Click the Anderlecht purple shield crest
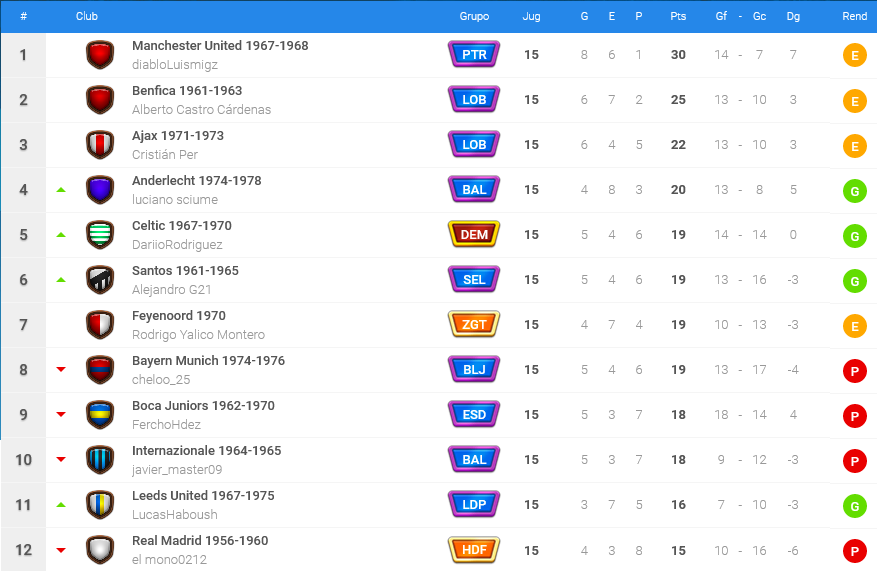The height and width of the screenshot is (571, 877). point(100,190)
